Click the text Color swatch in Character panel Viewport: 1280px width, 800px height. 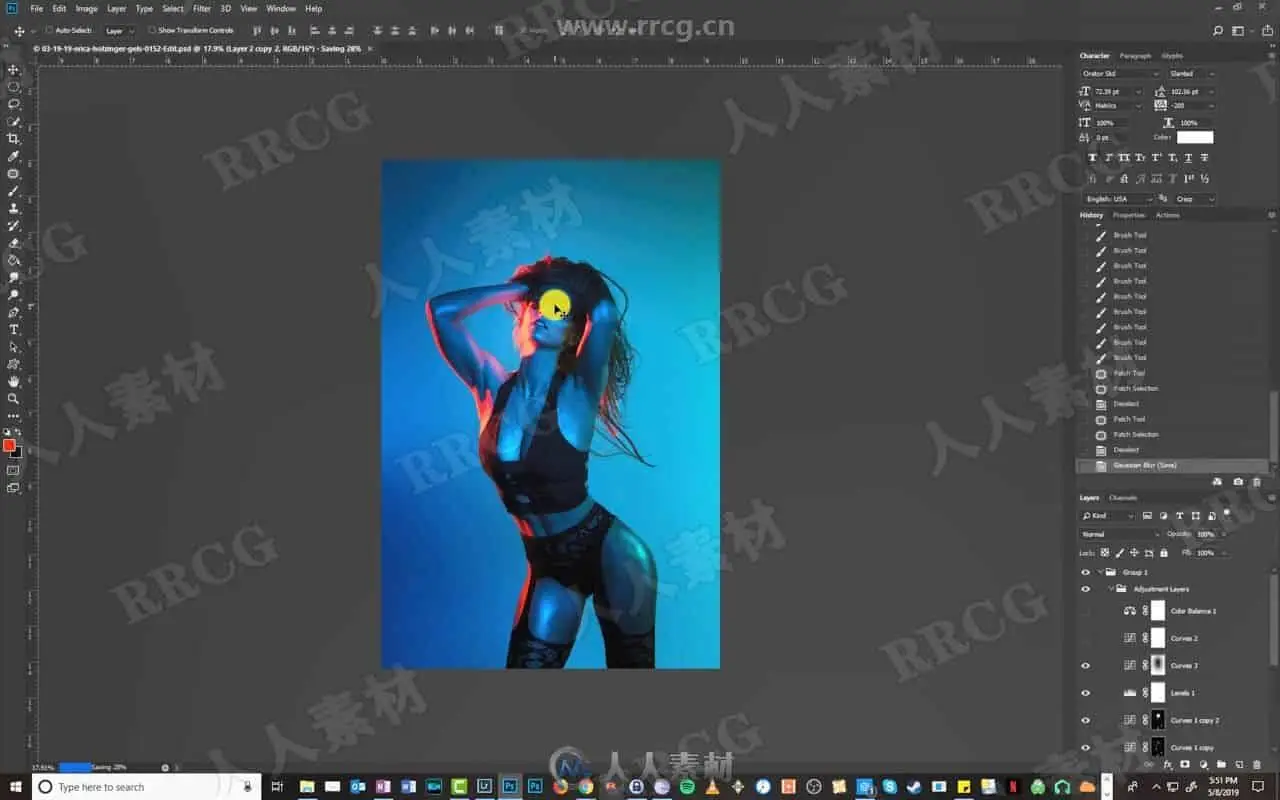pos(1195,138)
